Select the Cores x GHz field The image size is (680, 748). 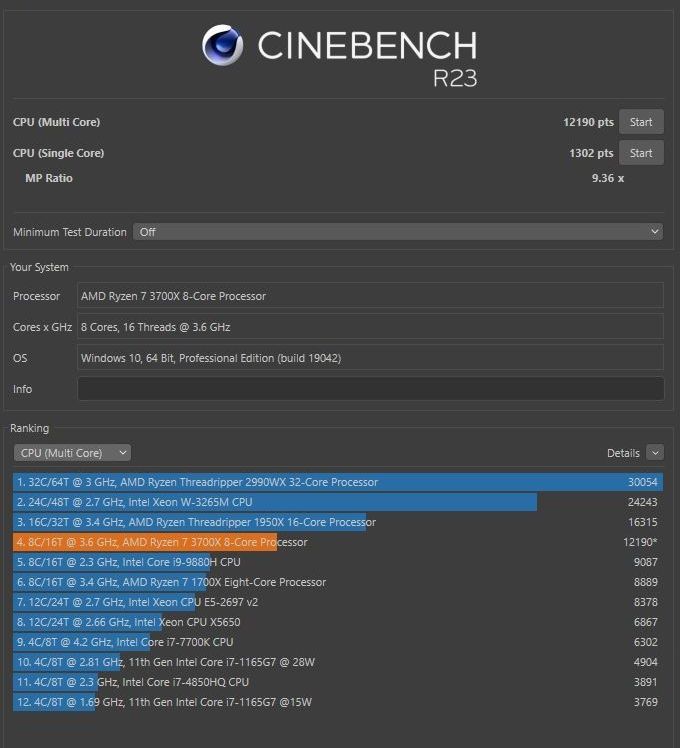click(x=370, y=327)
